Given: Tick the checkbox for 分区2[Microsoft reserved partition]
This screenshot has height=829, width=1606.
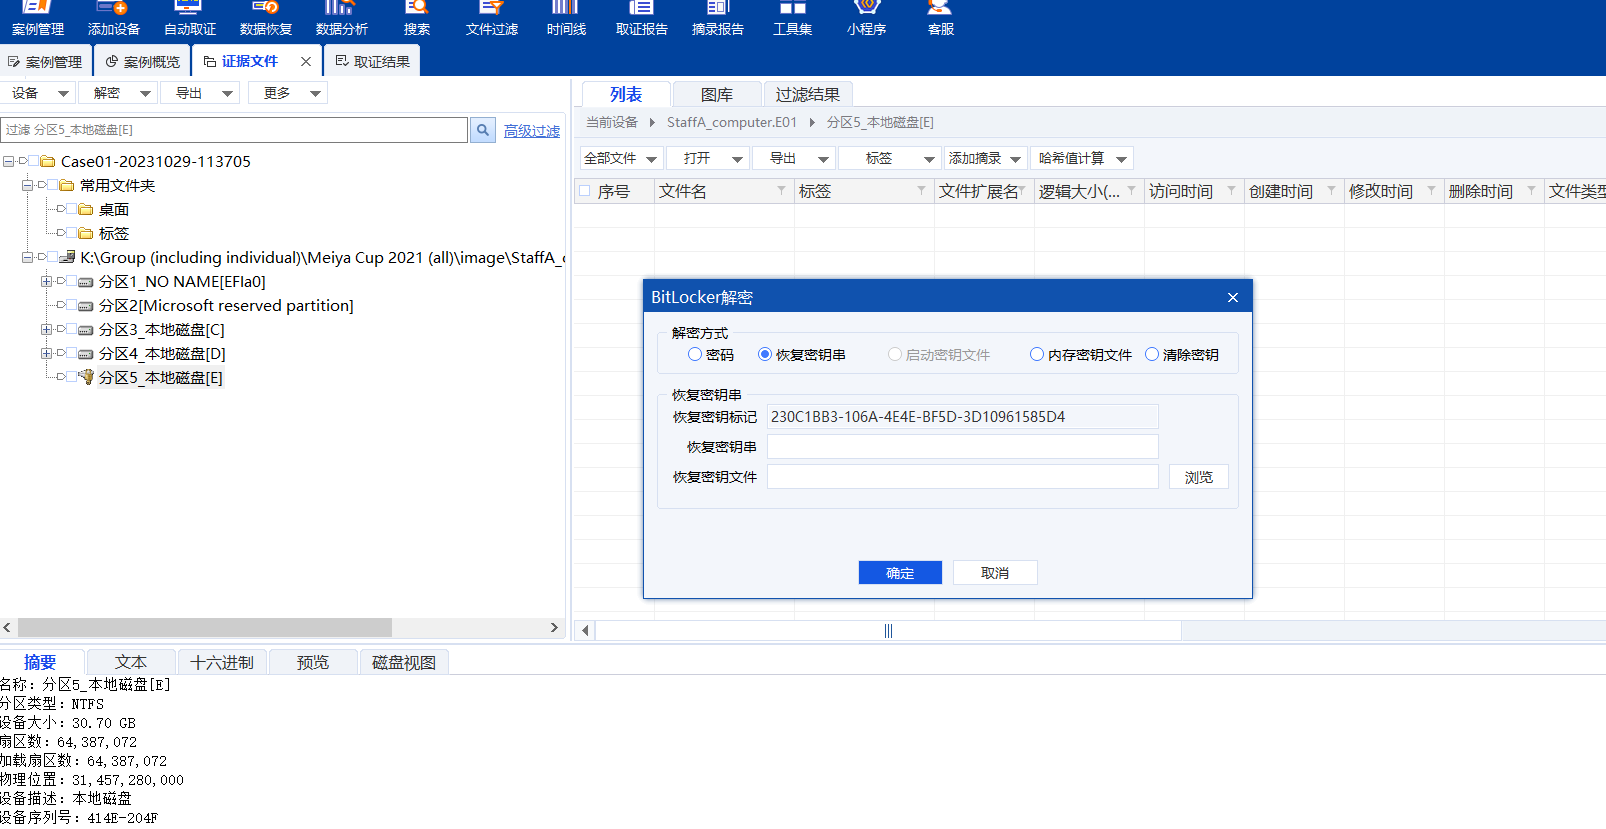Looking at the screenshot, I should [x=72, y=306].
